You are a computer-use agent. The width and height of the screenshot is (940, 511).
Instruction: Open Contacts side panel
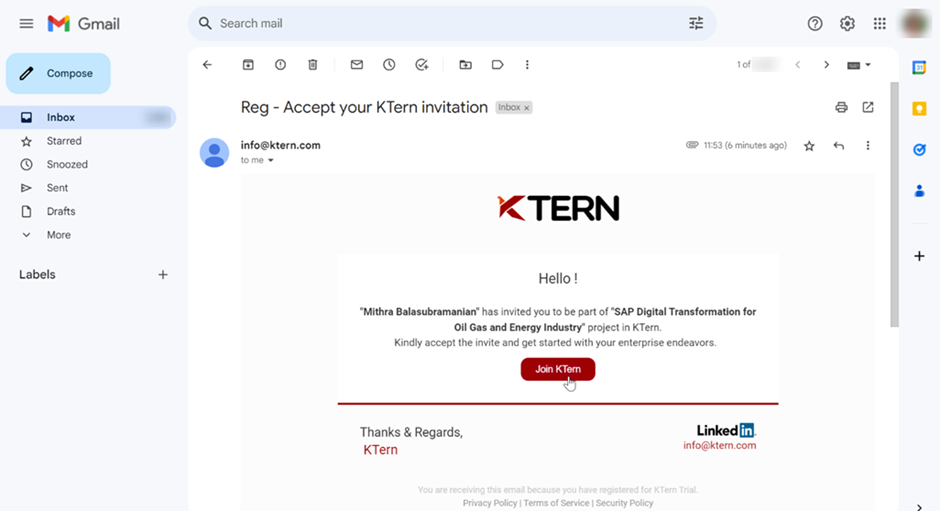click(919, 191)
